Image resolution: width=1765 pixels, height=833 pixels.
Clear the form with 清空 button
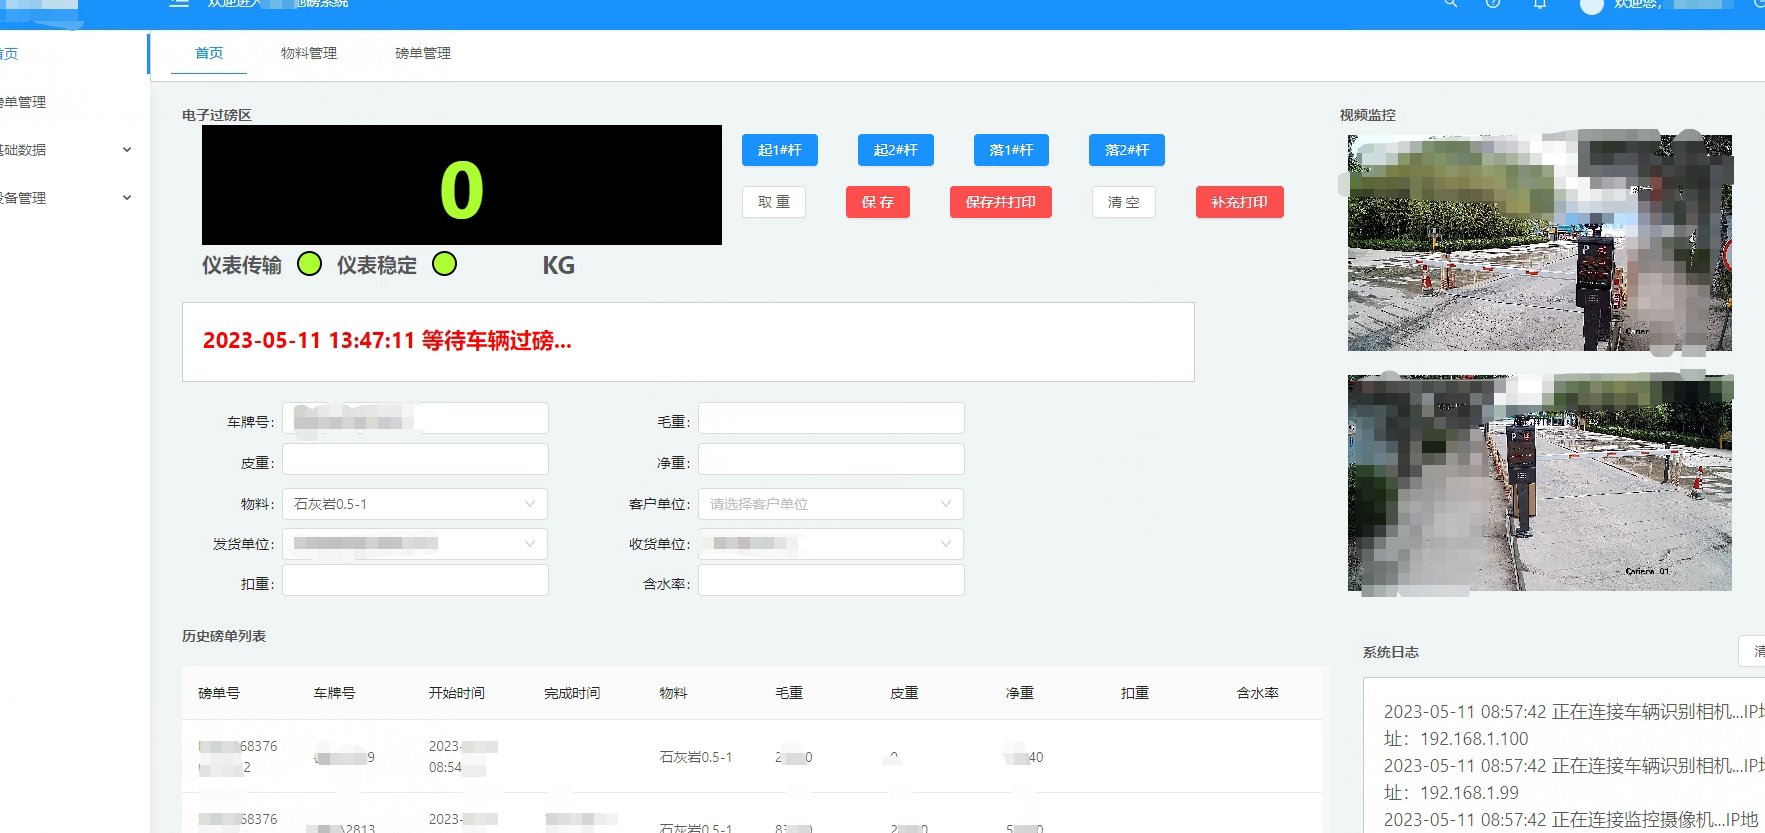pos(1124,202)
